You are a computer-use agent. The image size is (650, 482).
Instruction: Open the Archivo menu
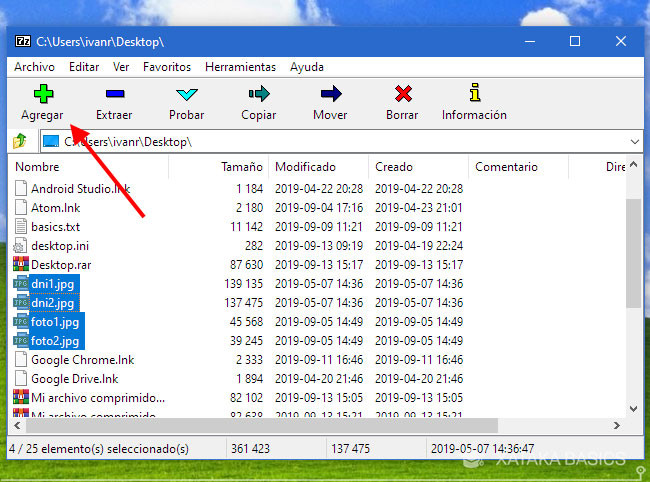34,67
